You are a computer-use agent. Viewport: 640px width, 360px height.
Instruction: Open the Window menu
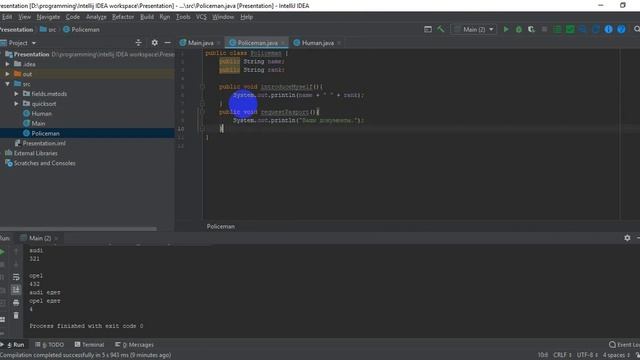[223, 17]
